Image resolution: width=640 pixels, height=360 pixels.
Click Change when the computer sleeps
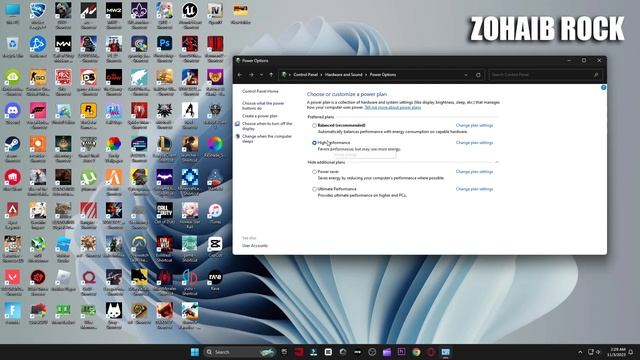pyautogui.click(x=267, y=139)
